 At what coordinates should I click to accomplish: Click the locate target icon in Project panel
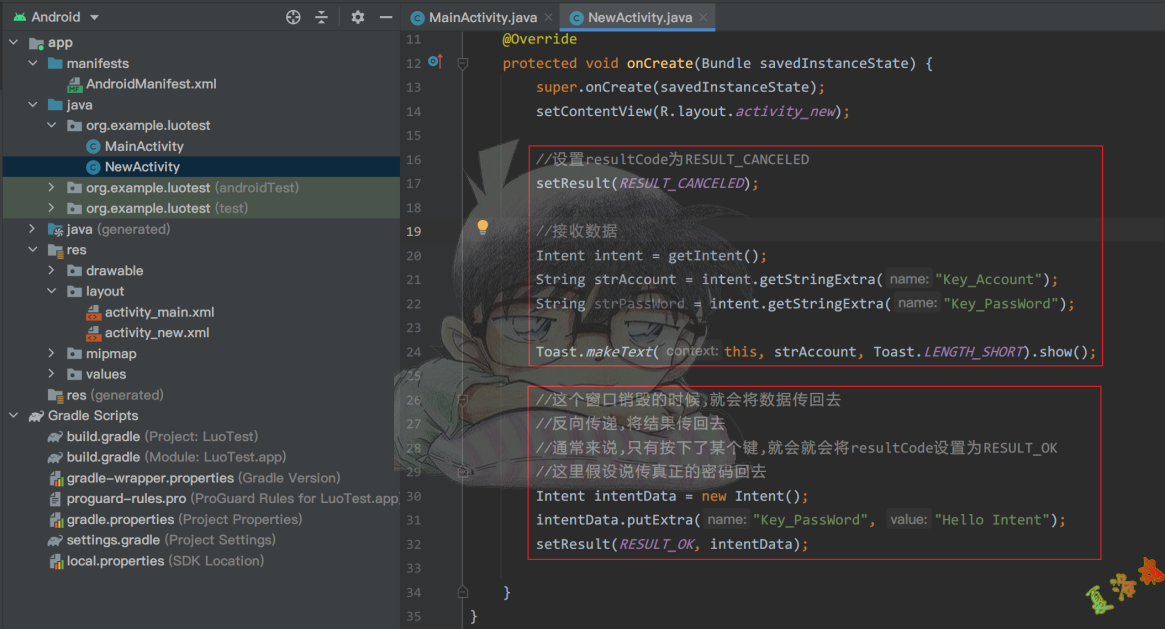[x=293, y=17]
